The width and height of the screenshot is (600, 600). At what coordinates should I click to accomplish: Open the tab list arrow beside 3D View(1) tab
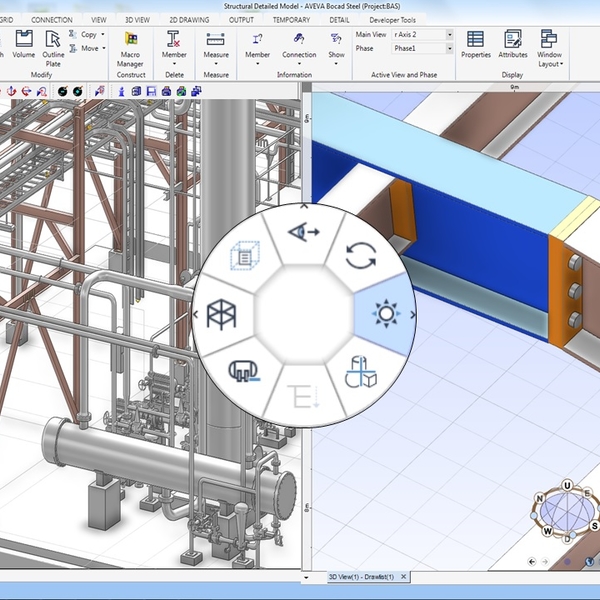[x=306, y=577]
